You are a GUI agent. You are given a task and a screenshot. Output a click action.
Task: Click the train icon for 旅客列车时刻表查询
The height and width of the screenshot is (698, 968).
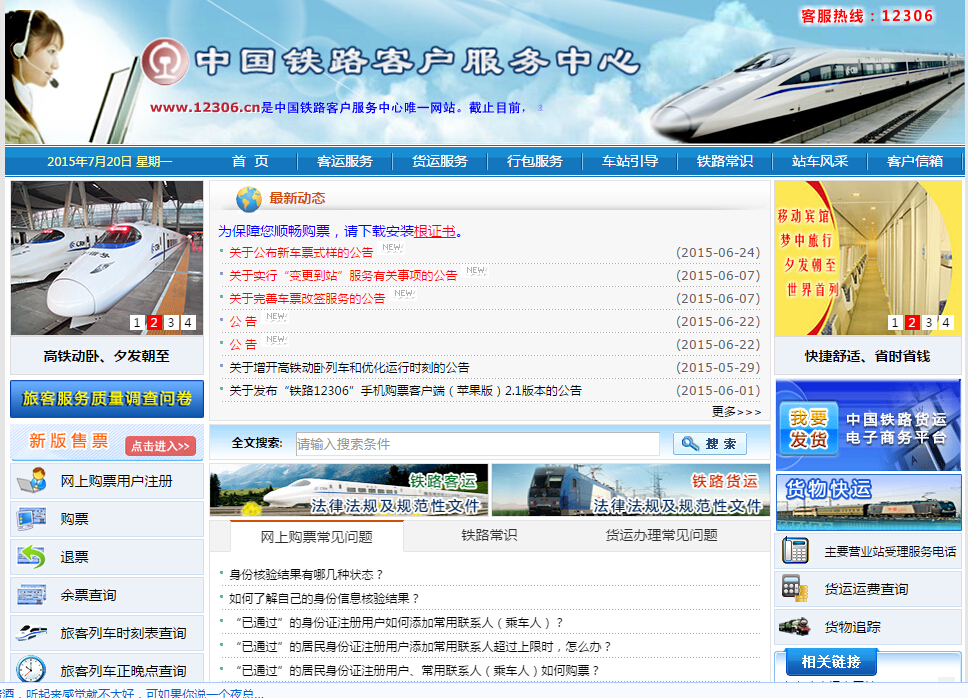(x=32, y=633)
